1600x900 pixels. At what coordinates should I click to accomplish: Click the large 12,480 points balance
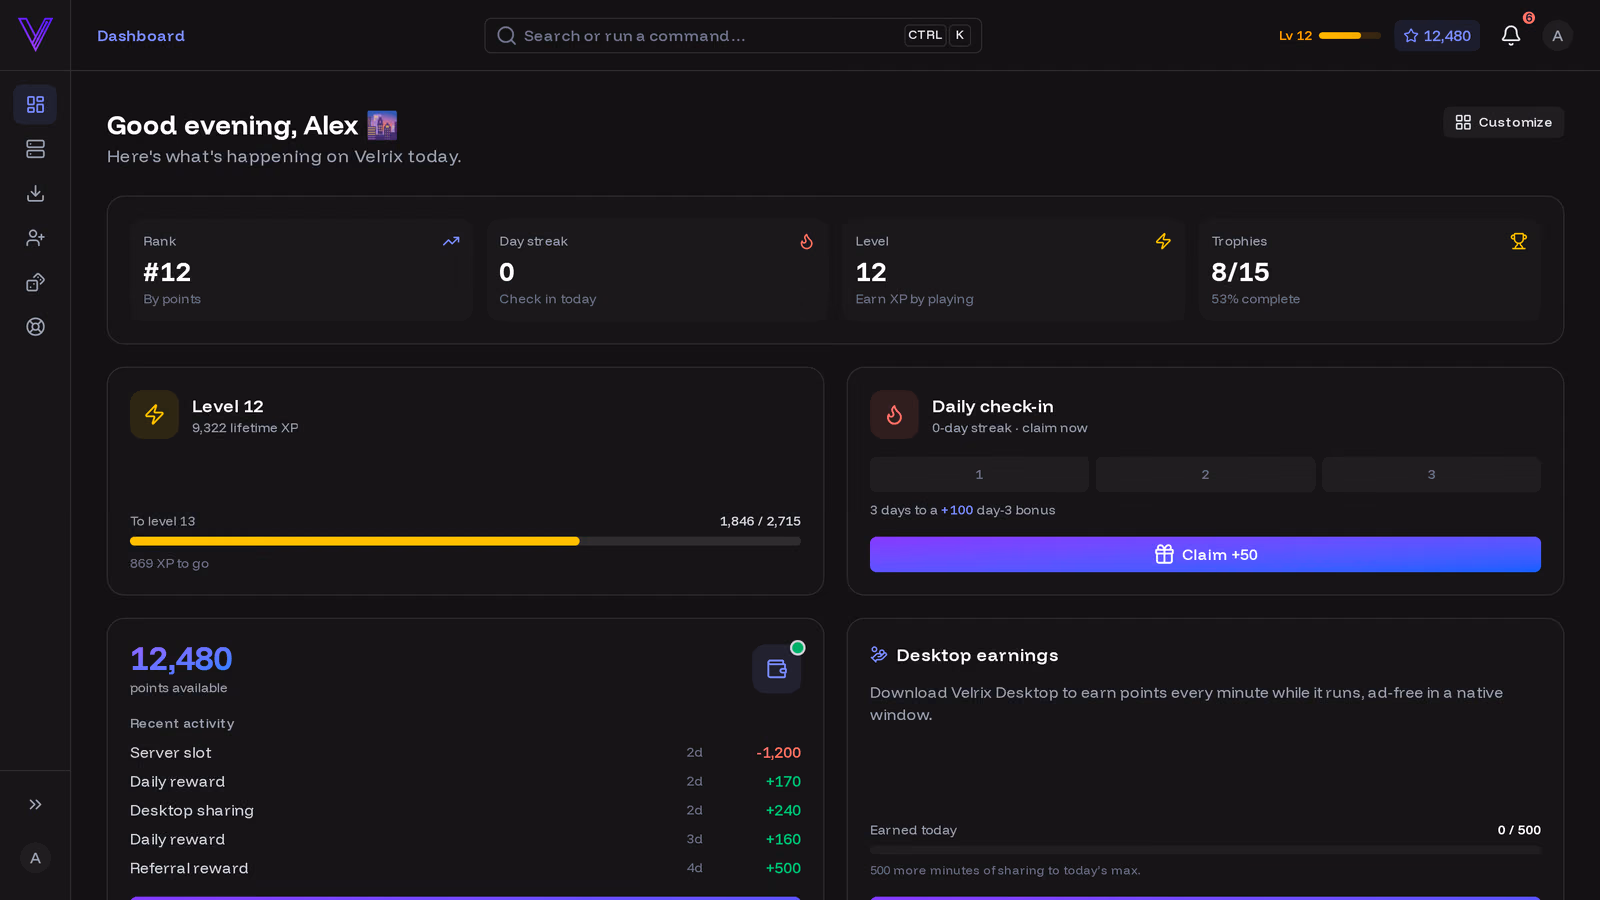click(181, 659)
